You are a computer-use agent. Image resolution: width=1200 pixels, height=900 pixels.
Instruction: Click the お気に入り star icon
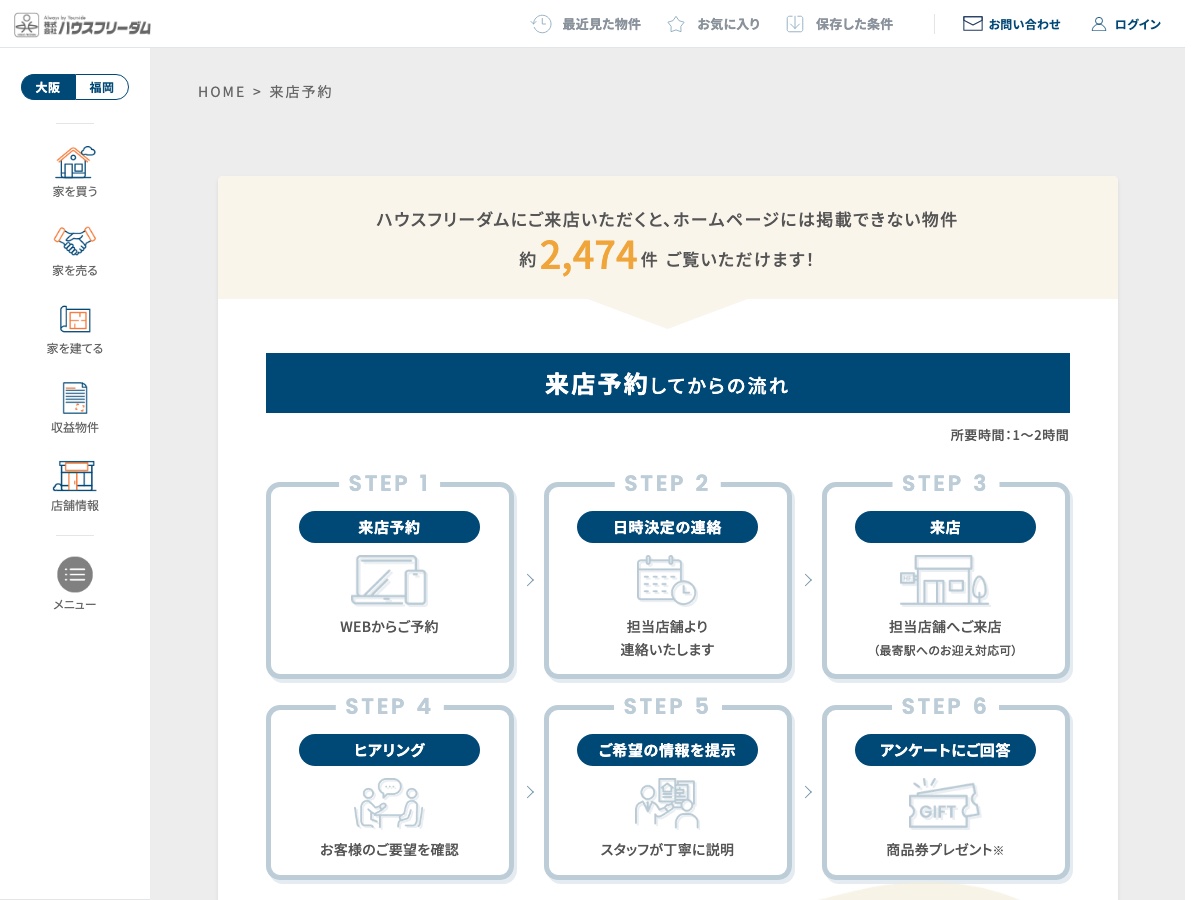click(676, 24)
